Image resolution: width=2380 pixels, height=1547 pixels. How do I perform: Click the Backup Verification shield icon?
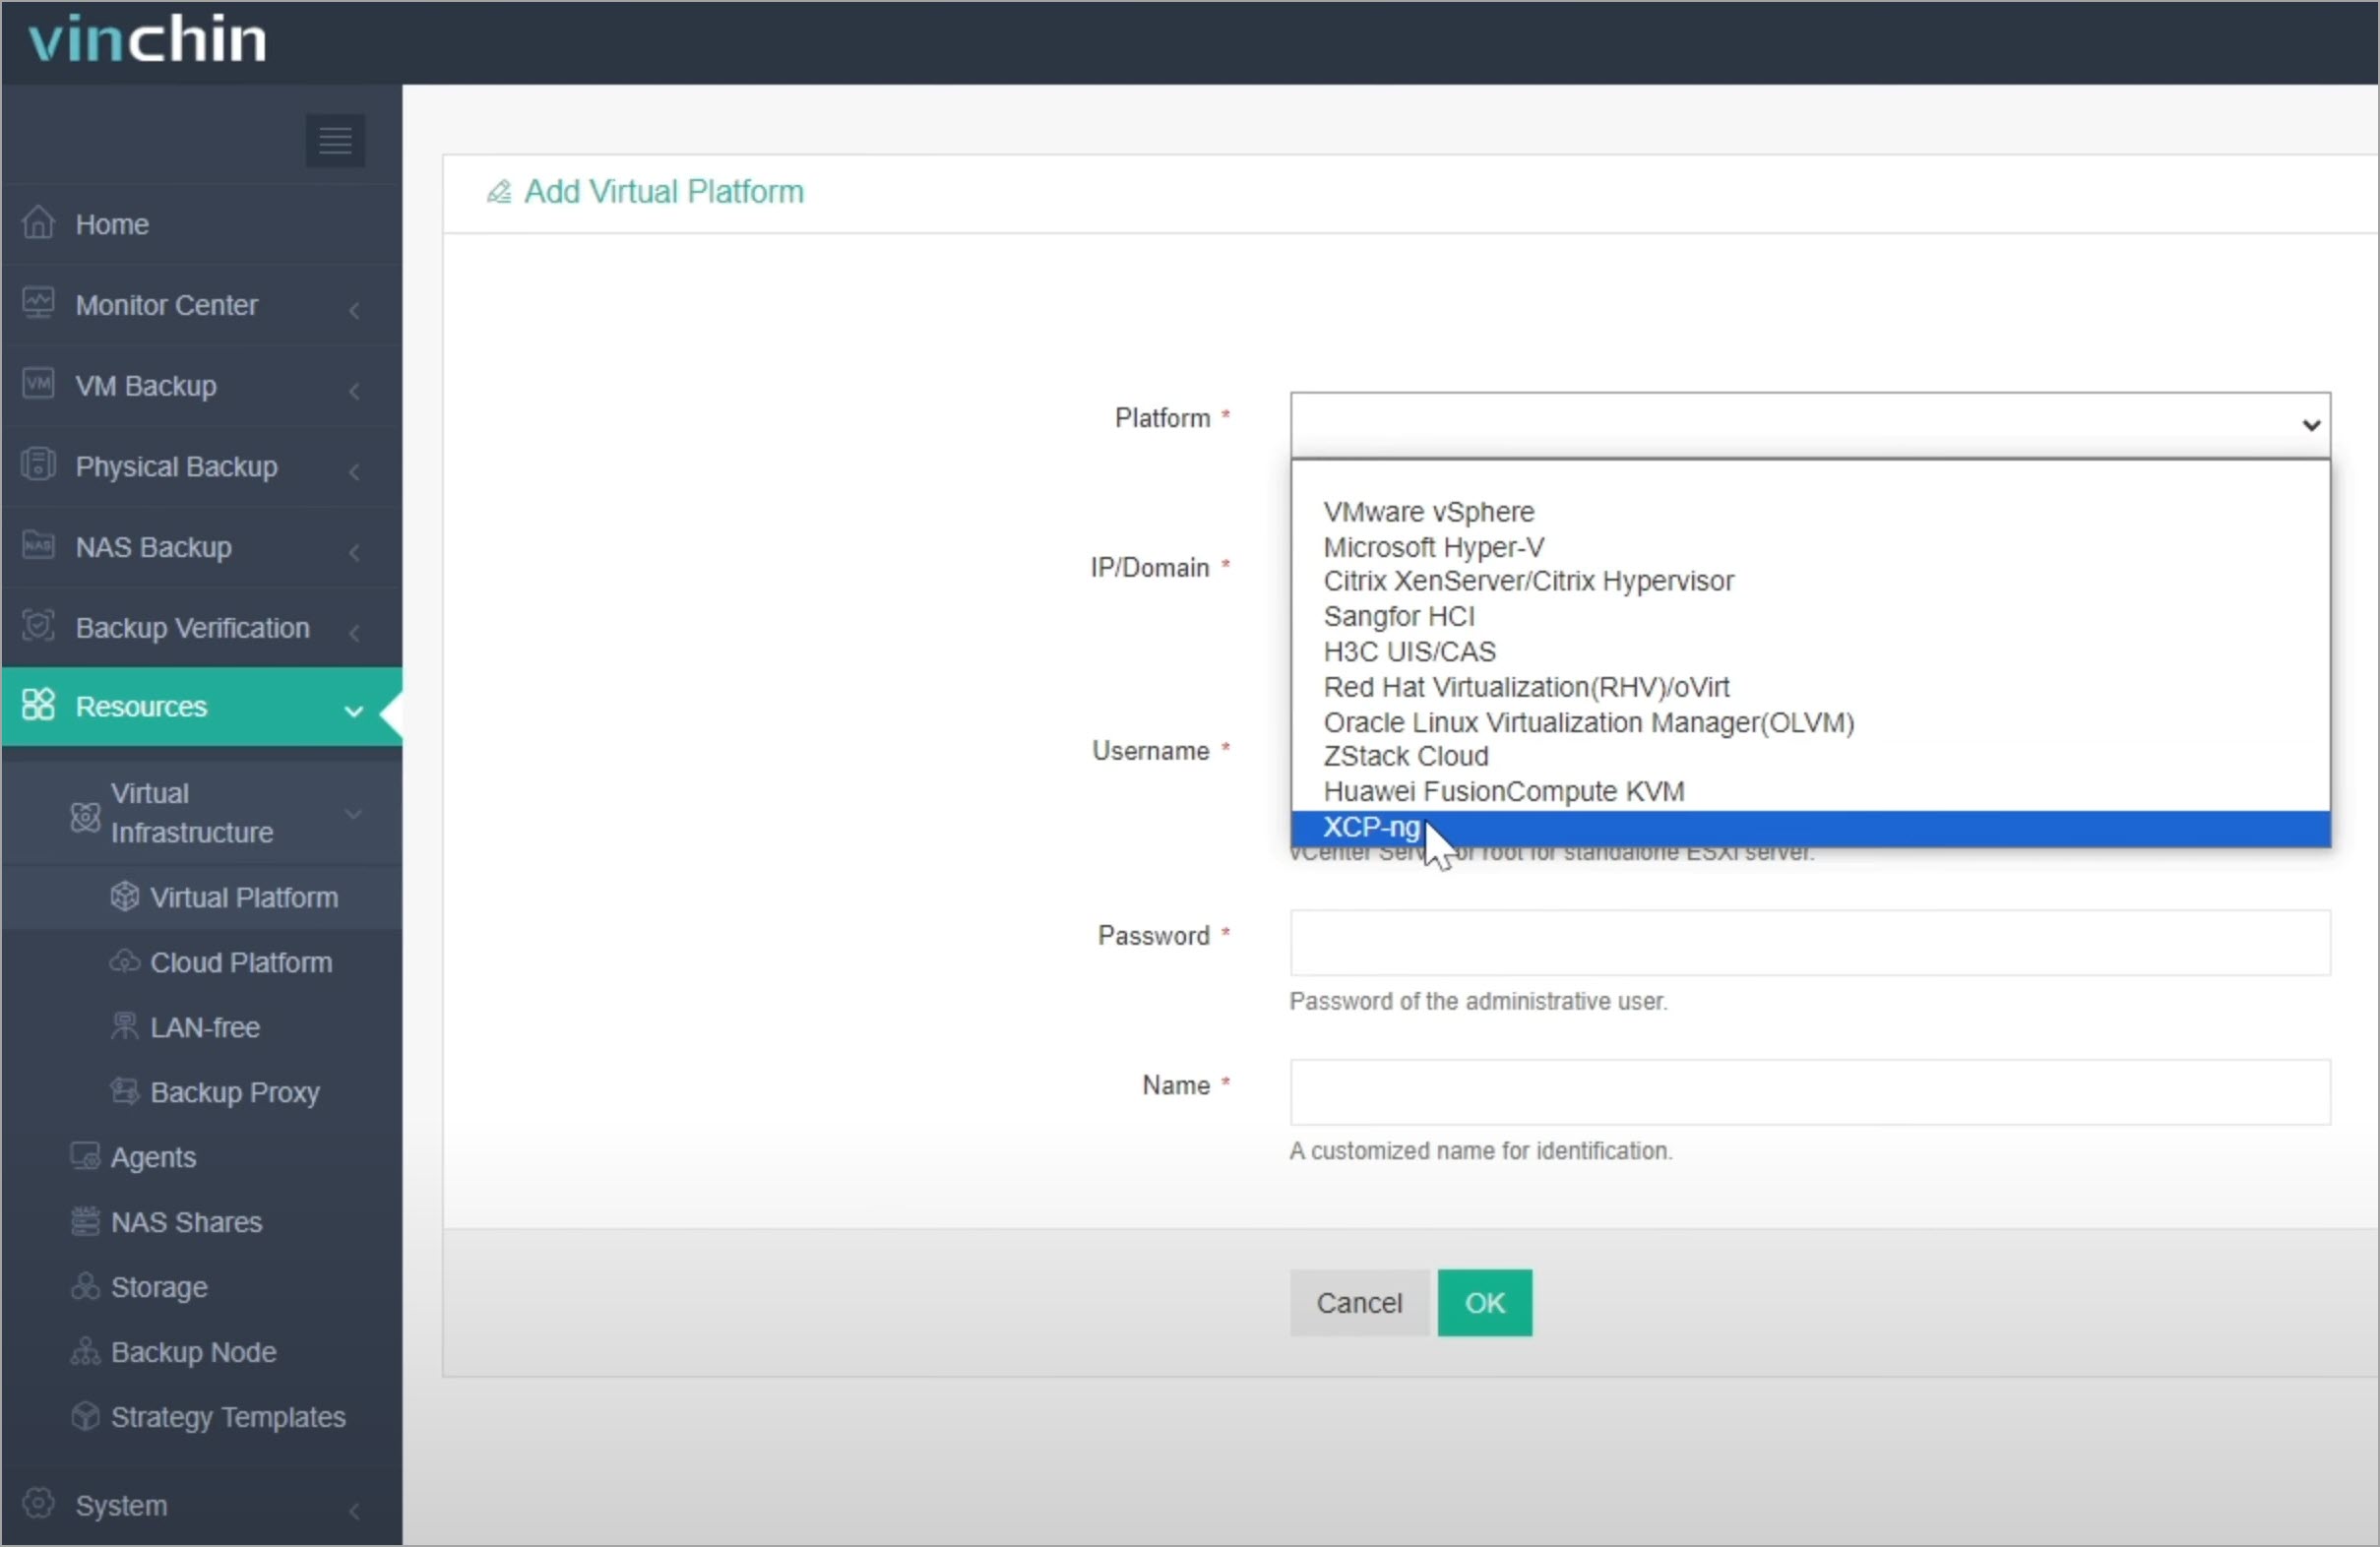tap(37, 626)
